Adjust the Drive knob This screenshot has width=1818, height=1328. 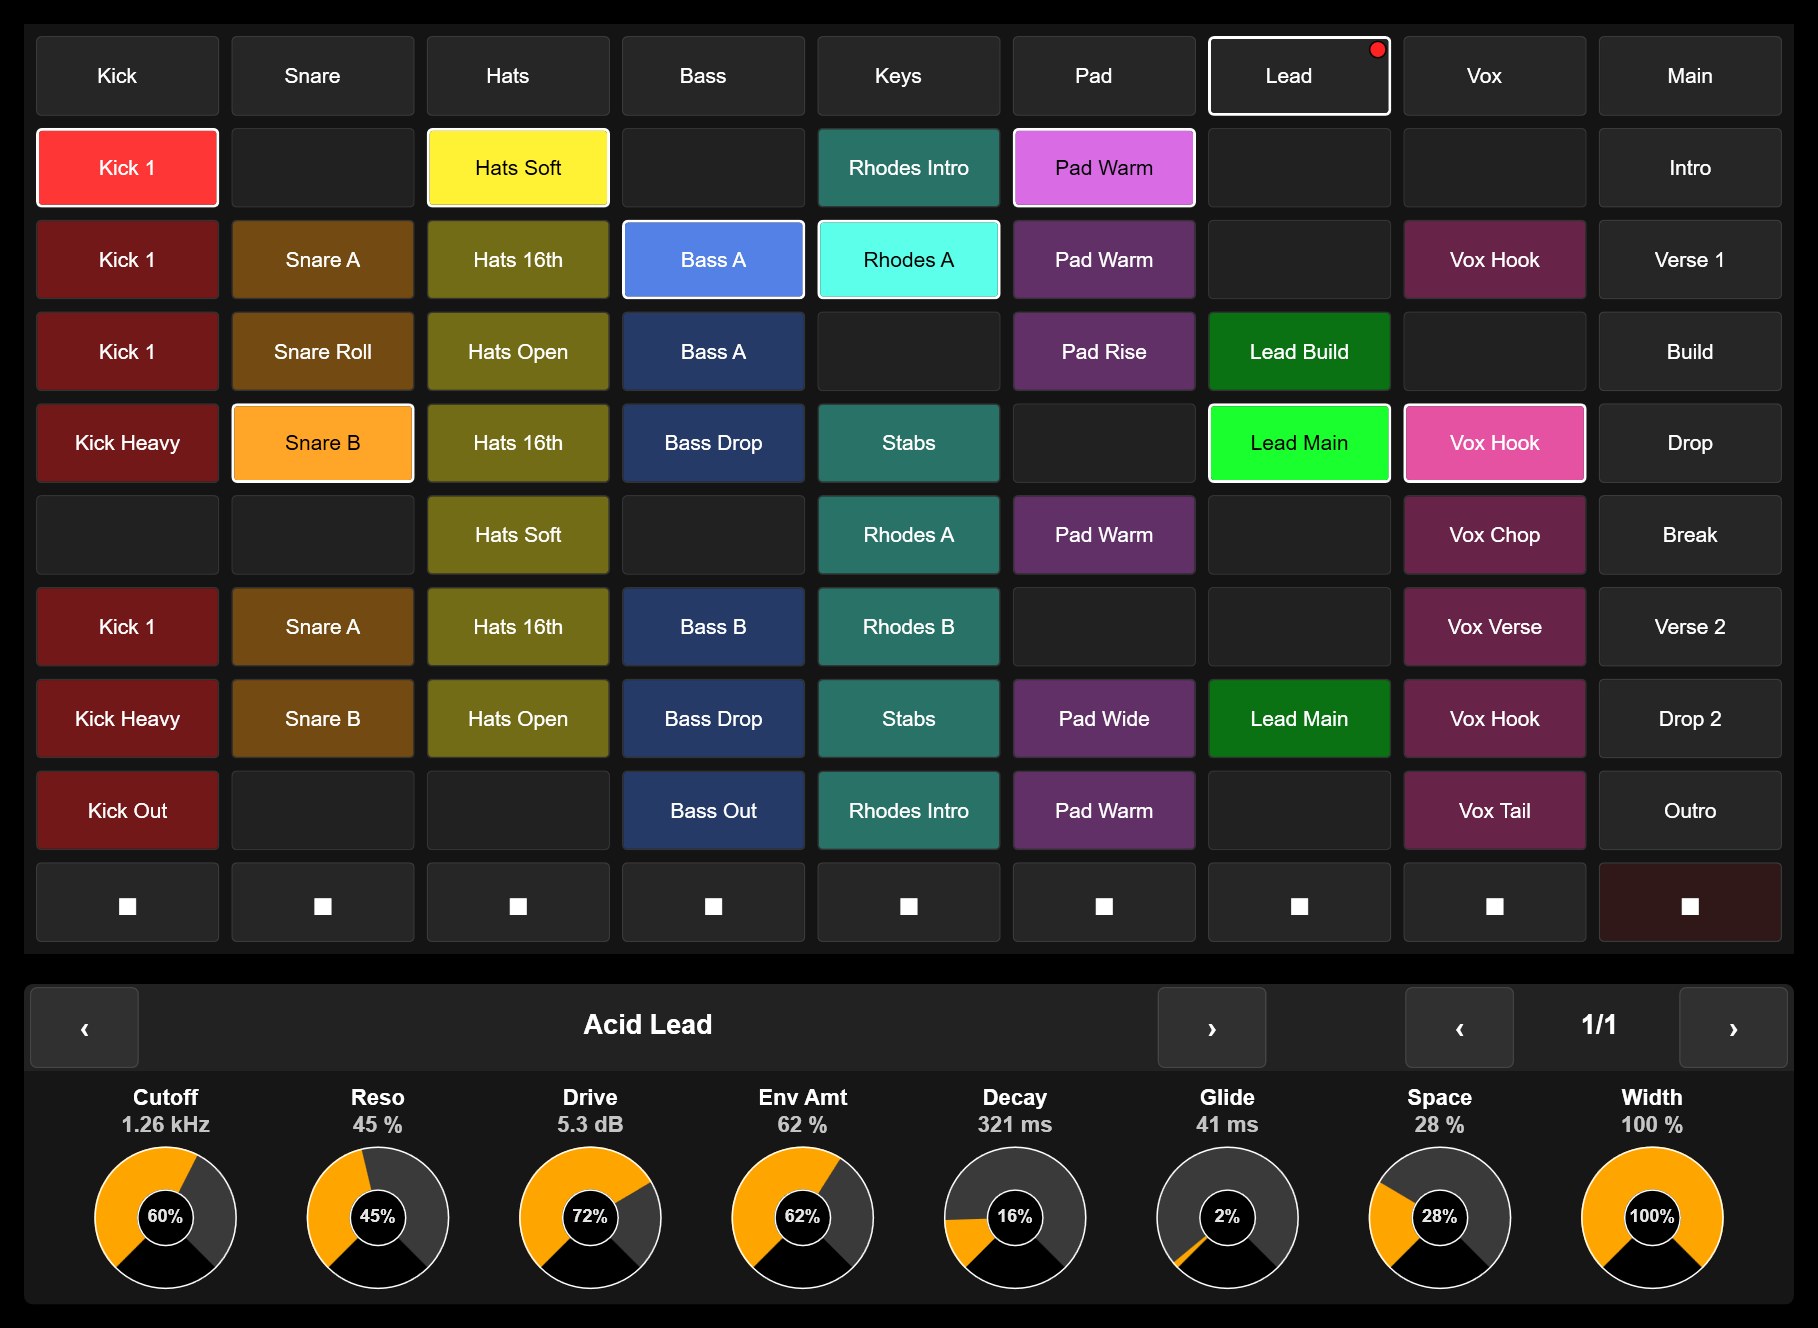pos(590,1217)
